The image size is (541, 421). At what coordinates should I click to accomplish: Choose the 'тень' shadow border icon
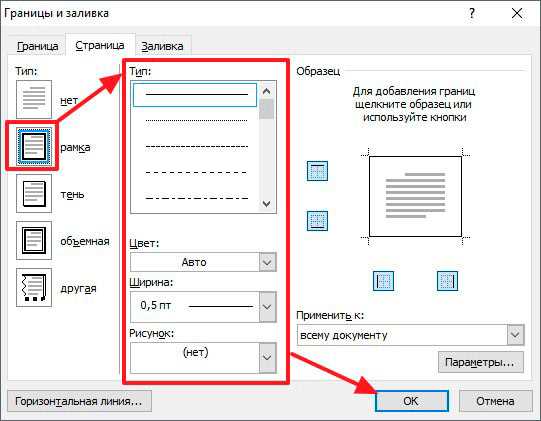click(x=34, y=194)
